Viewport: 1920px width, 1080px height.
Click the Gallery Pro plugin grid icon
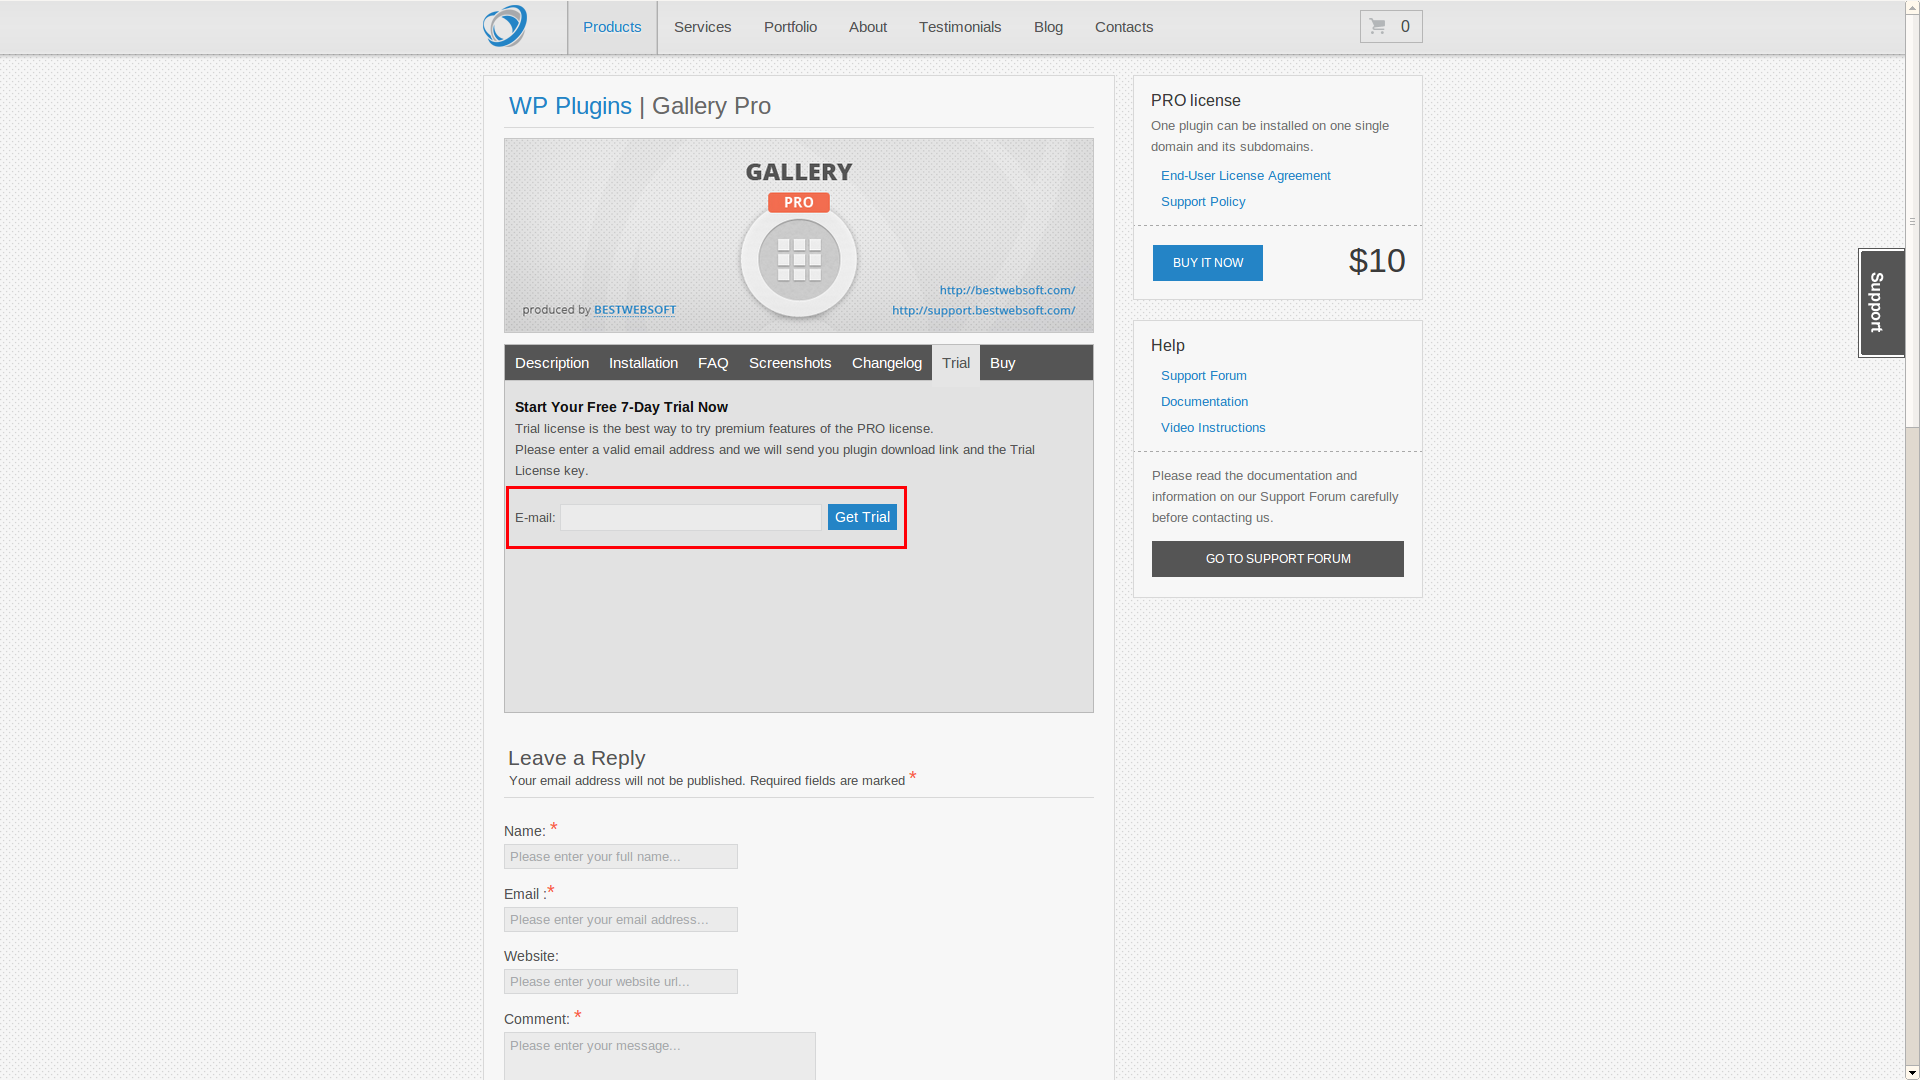click(798, 258)
